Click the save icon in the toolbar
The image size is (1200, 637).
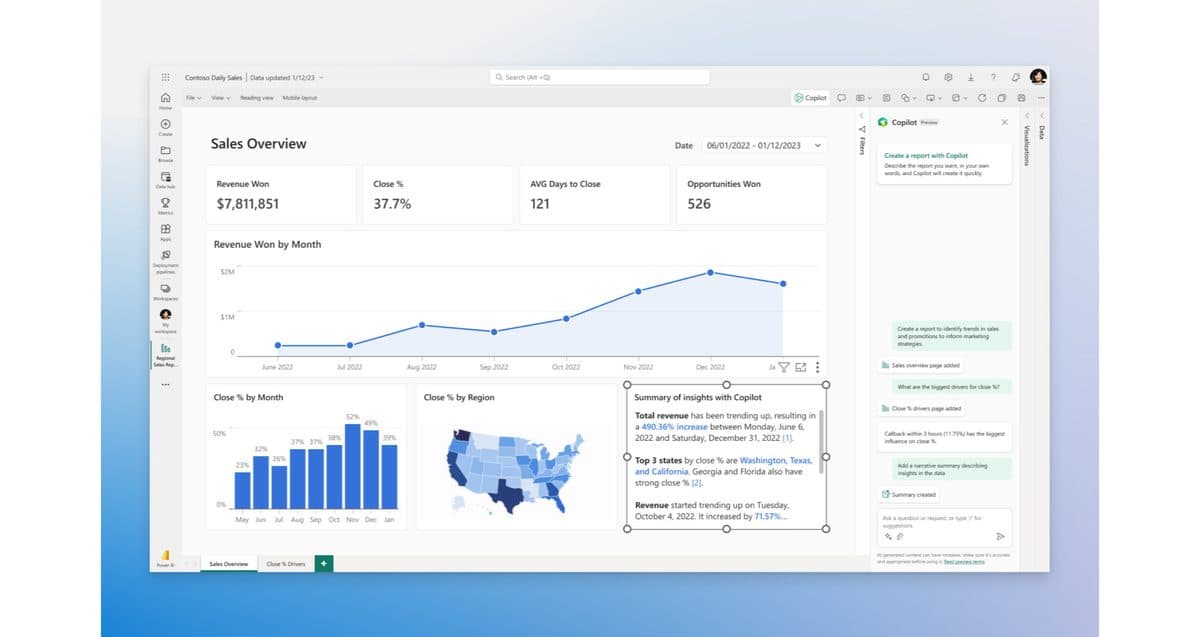tap(1021, 98)
